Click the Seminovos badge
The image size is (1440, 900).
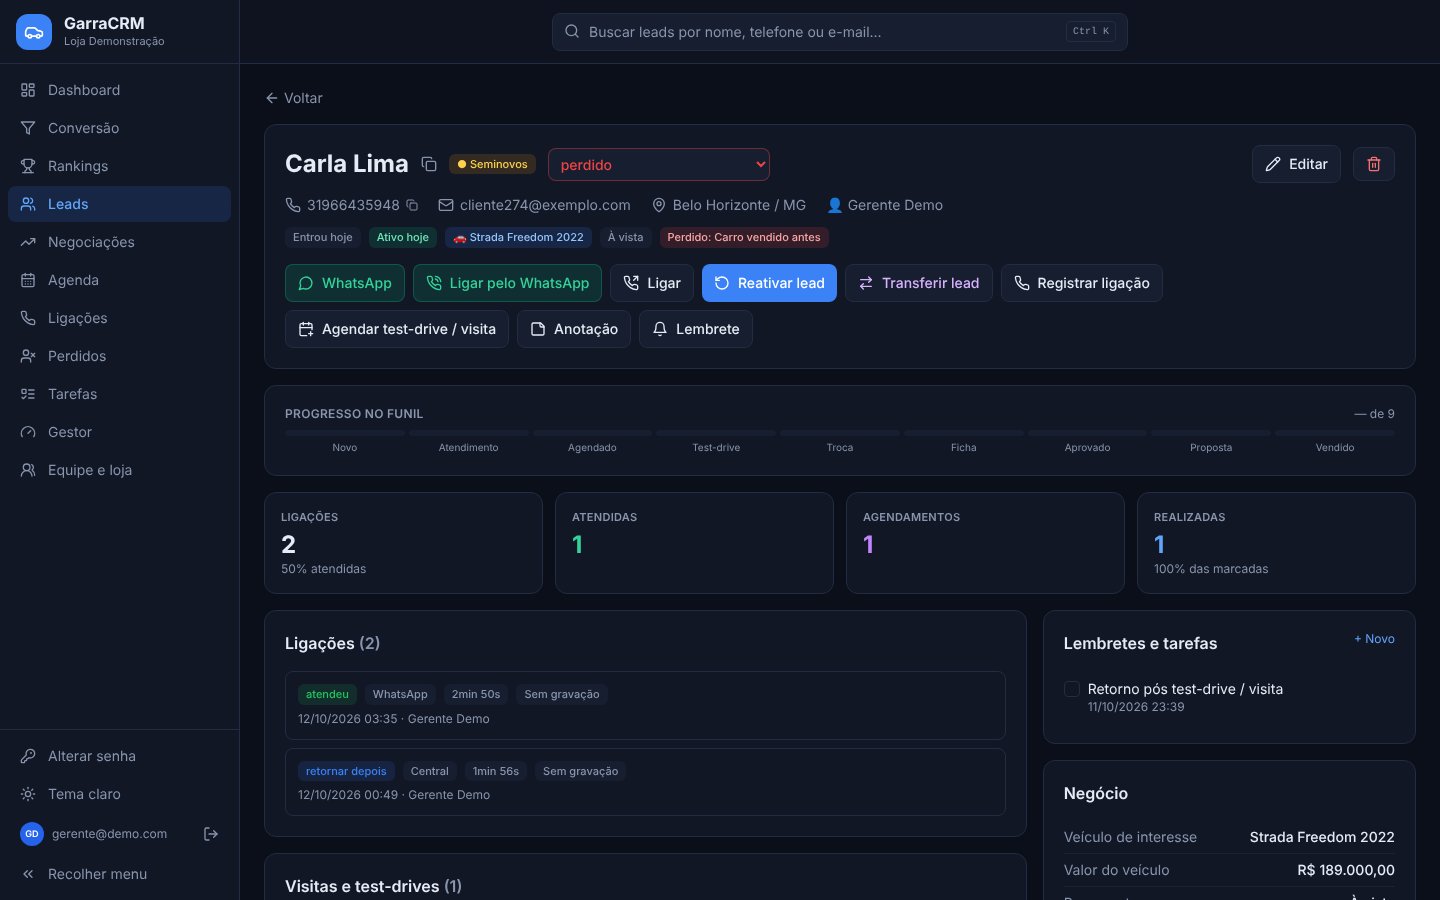tap(492, 164)
